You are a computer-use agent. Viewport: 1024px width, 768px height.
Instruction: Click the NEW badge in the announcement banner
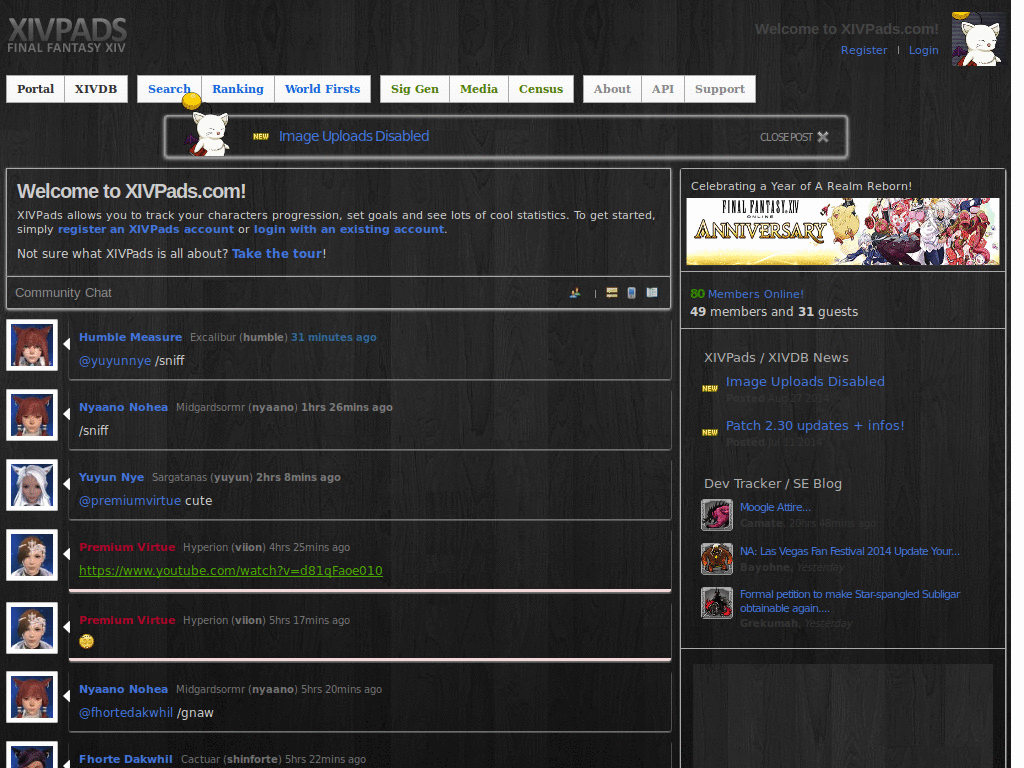[261, 136]
